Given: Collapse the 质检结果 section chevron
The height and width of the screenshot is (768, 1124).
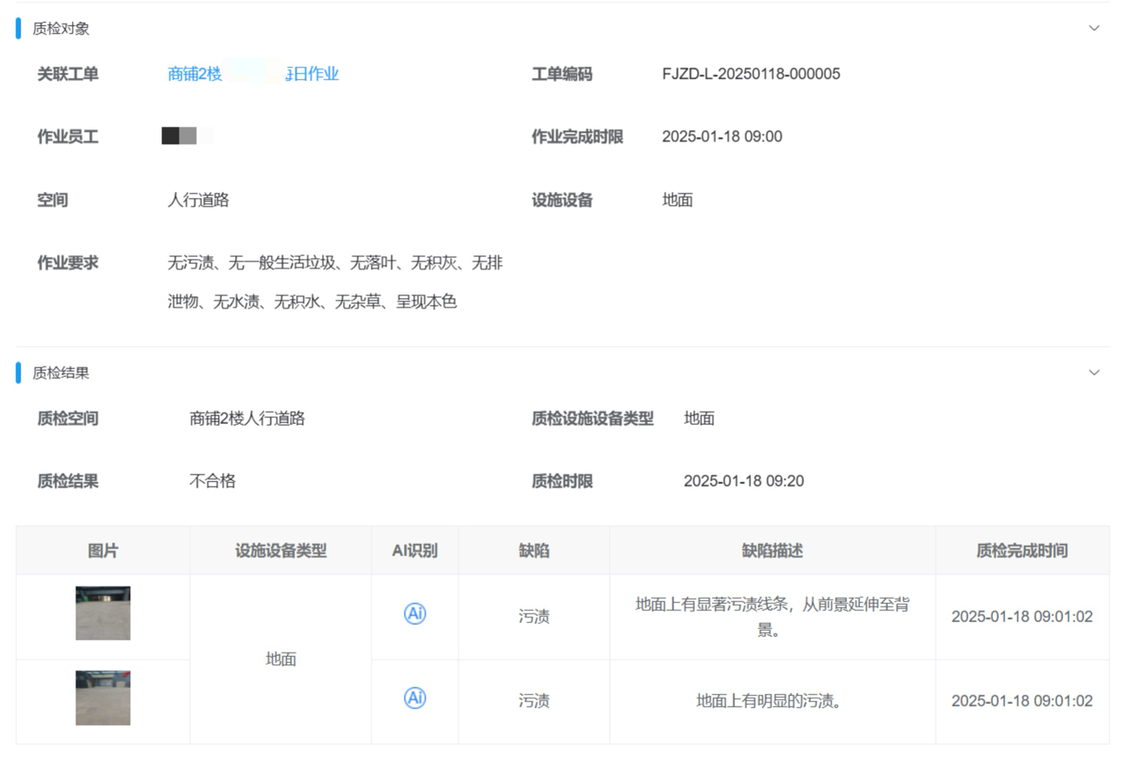Looking at the screenshot, I should [x=1094, y=373].
